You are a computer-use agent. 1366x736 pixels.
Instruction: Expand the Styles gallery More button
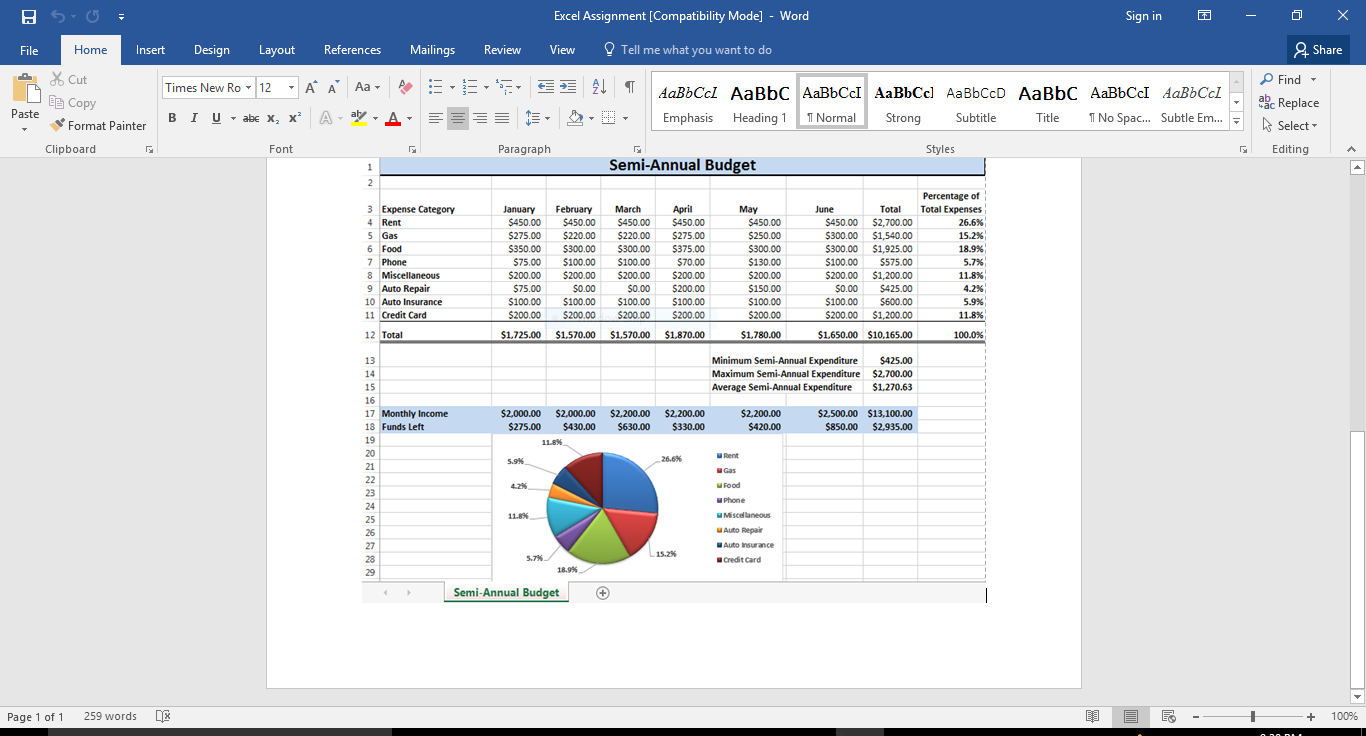click(x=1236, y=121)
